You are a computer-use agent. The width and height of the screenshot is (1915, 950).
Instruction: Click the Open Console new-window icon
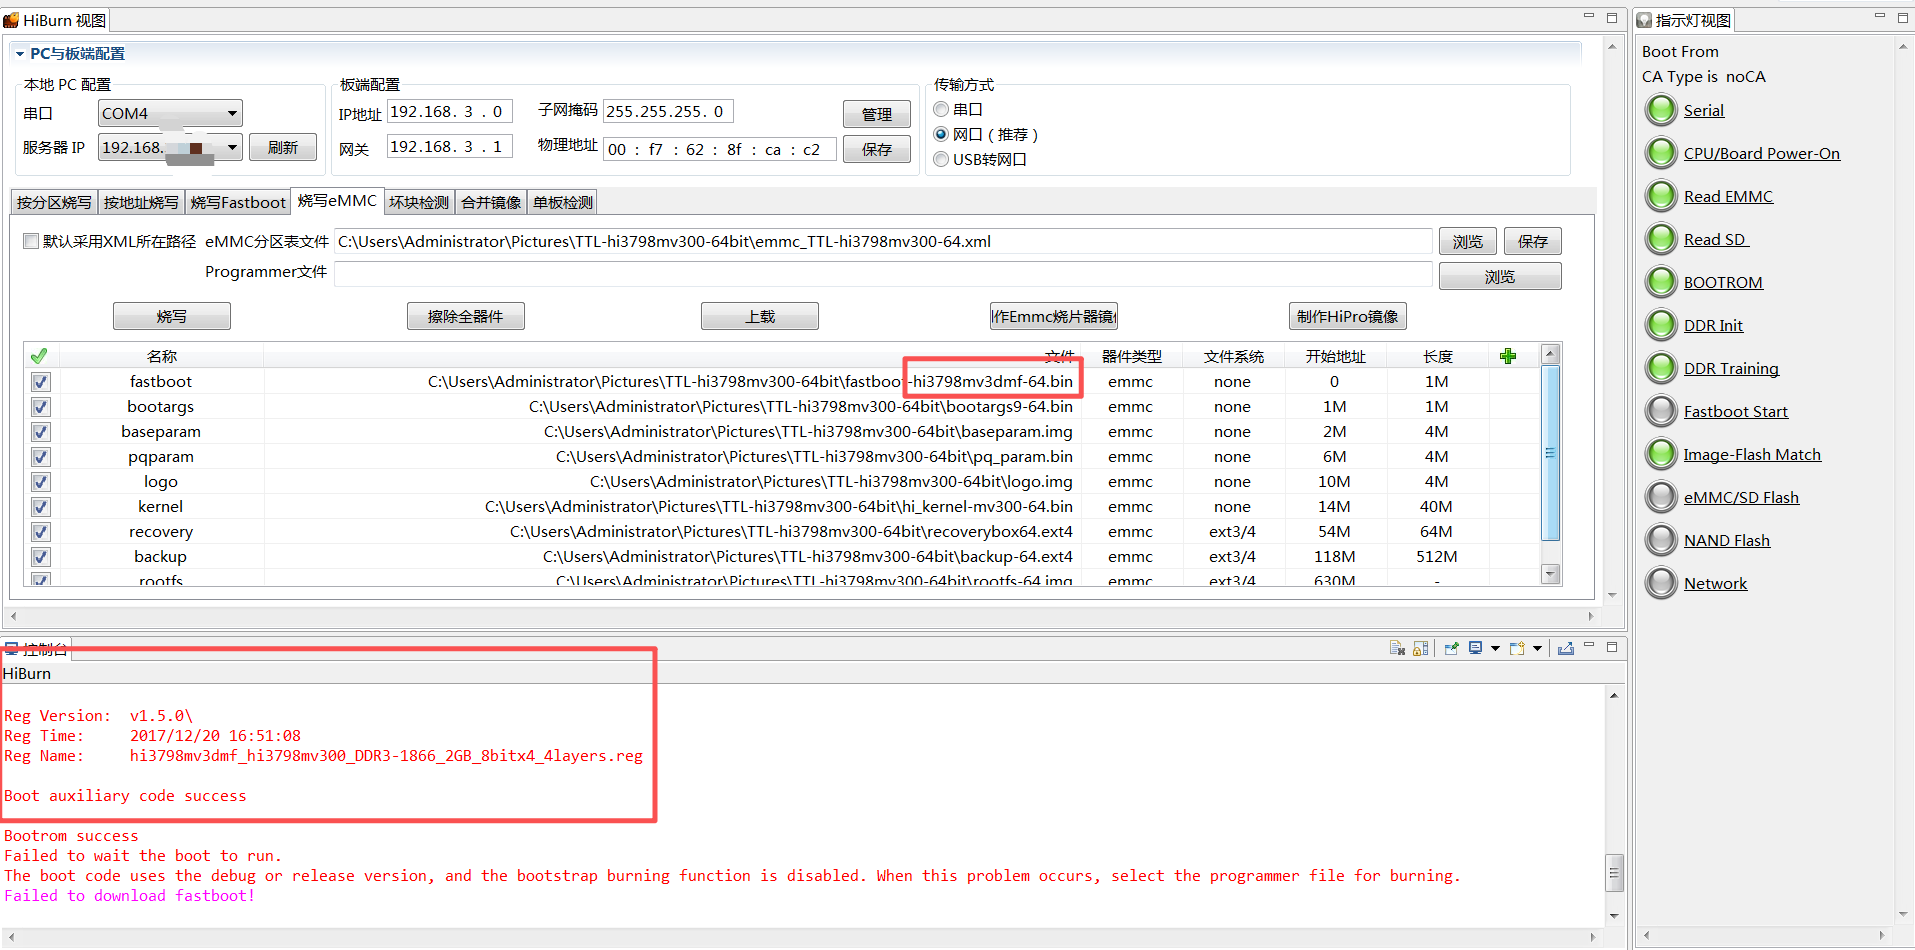point(1517,649)
